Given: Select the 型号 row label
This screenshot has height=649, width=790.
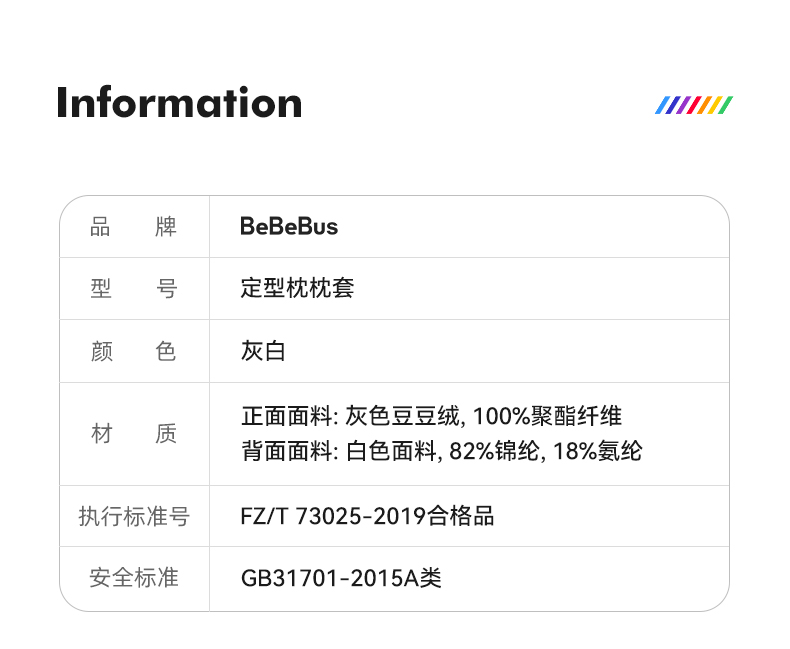Looking at the screenshot, I should point(134,289).
